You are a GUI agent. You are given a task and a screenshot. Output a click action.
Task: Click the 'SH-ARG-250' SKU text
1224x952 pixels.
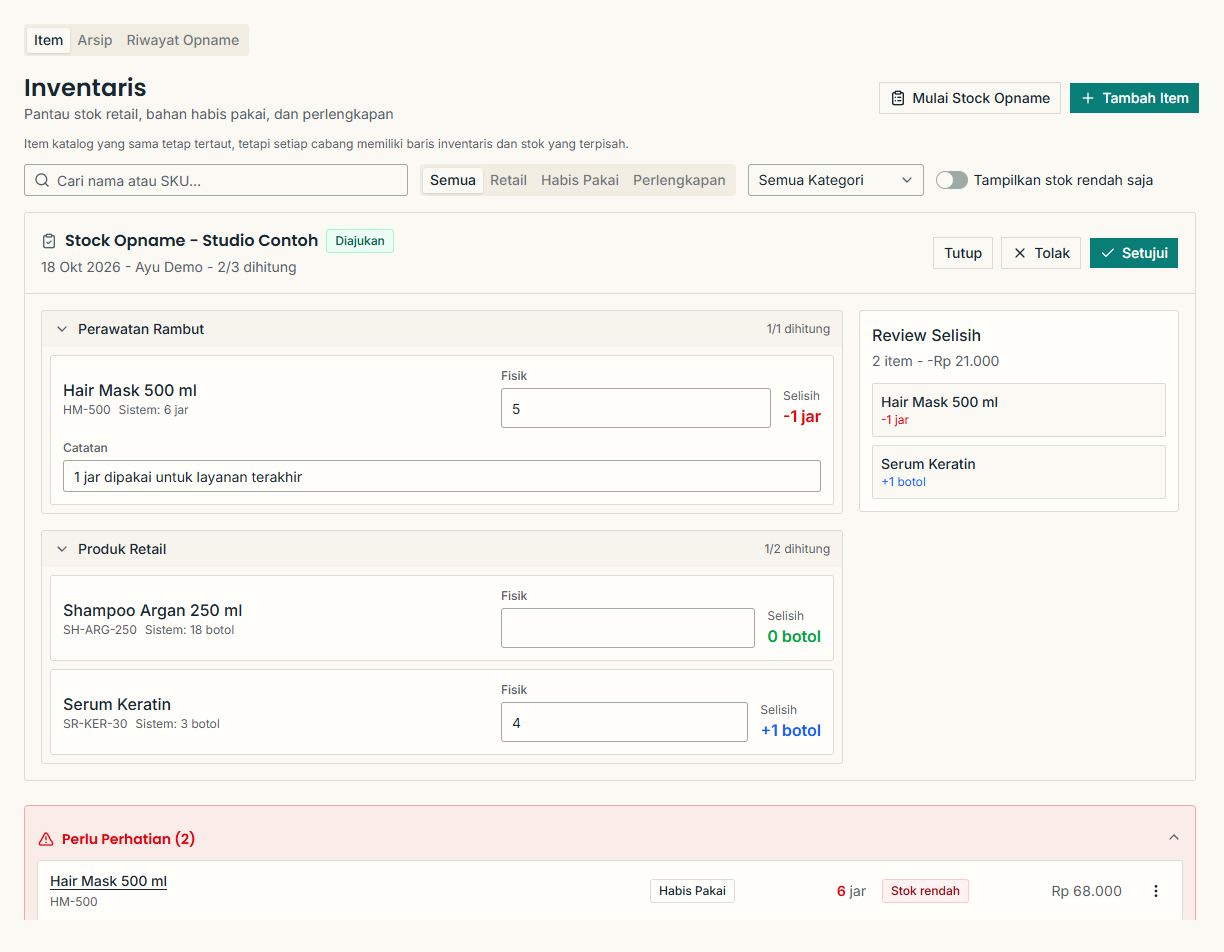pos(100,630)
